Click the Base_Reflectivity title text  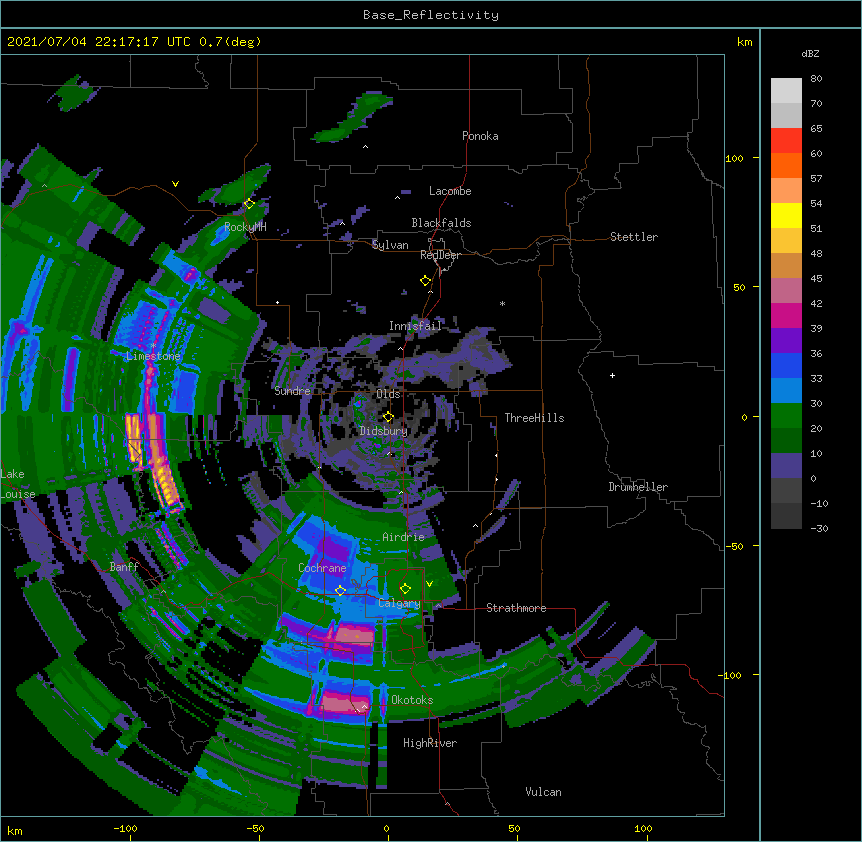(x=430, y=15)
